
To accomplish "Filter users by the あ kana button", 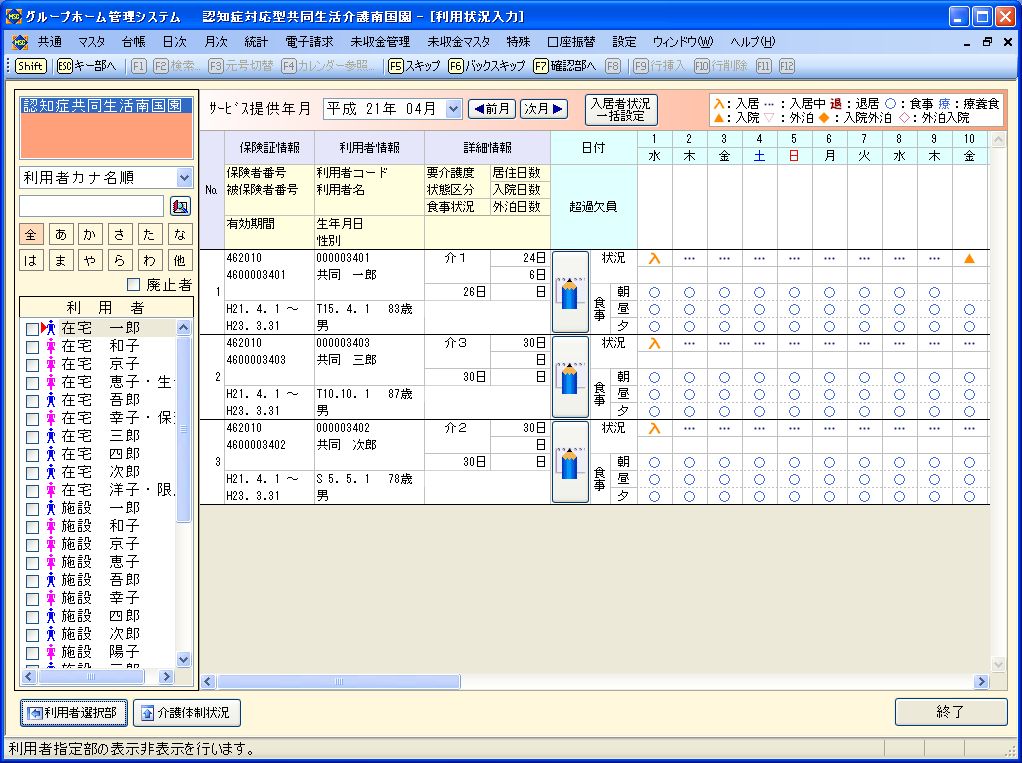I will point(61,234).
